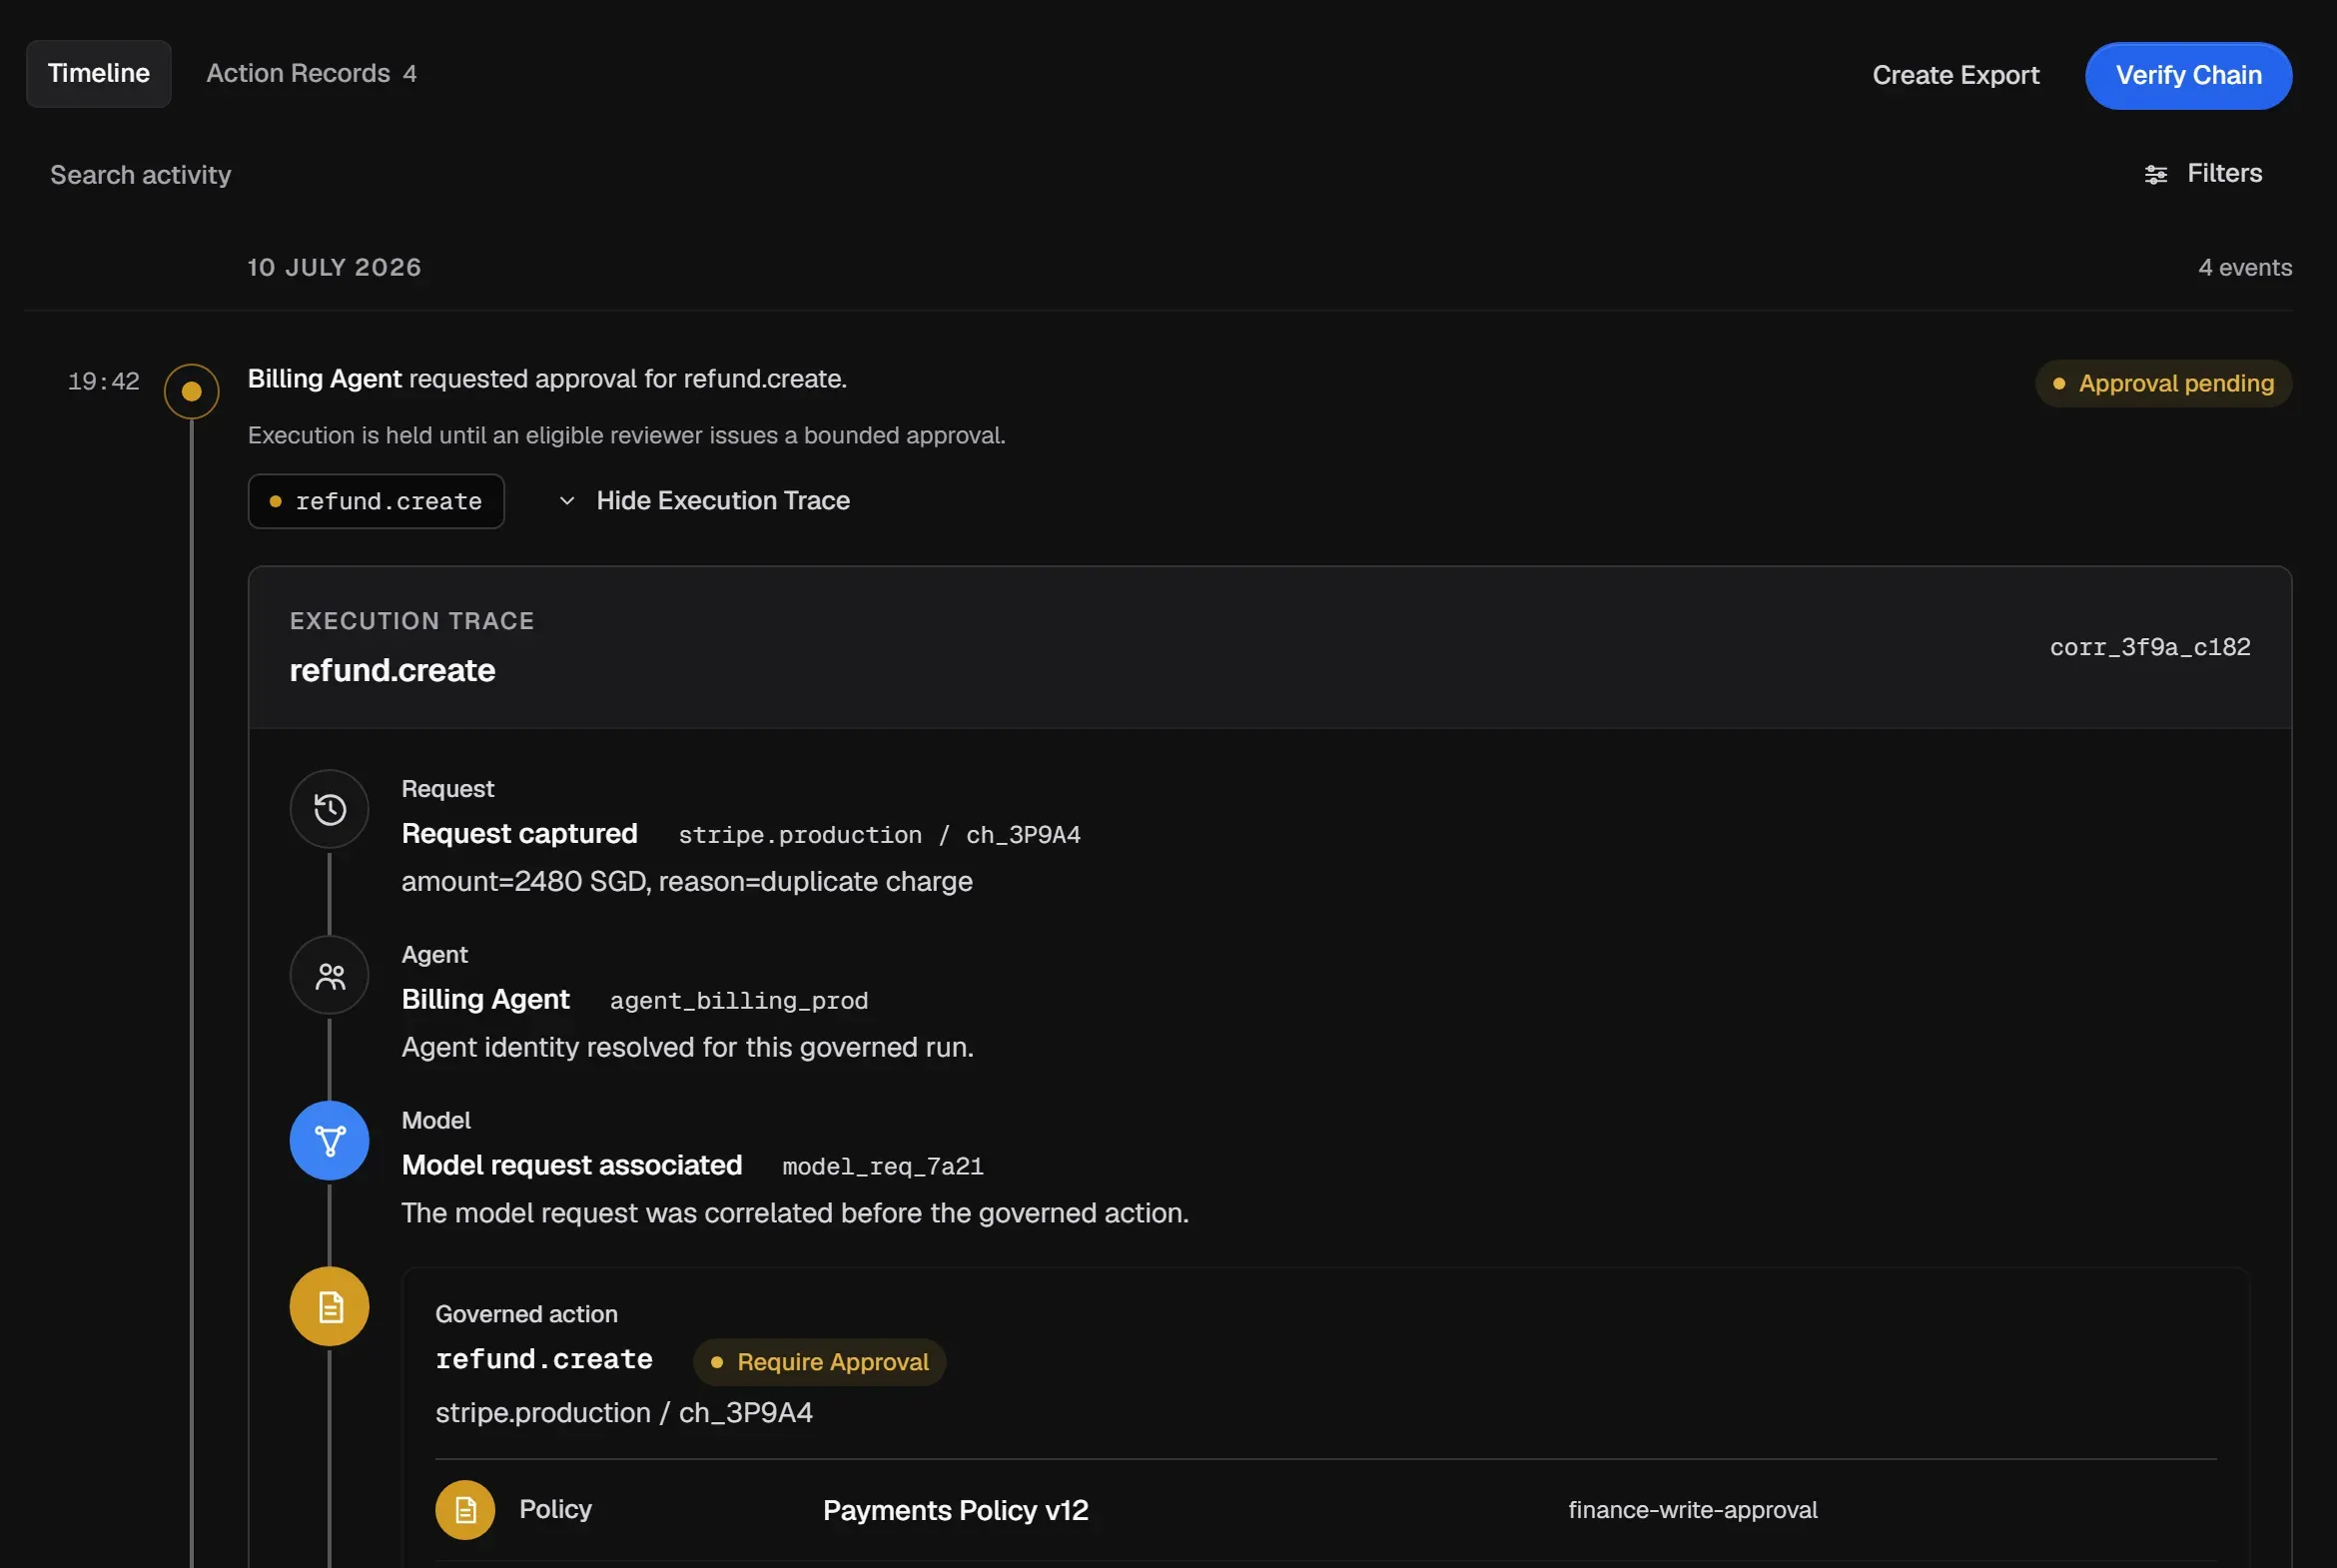Click the 19:42 timestamp

tap(103, 381)
